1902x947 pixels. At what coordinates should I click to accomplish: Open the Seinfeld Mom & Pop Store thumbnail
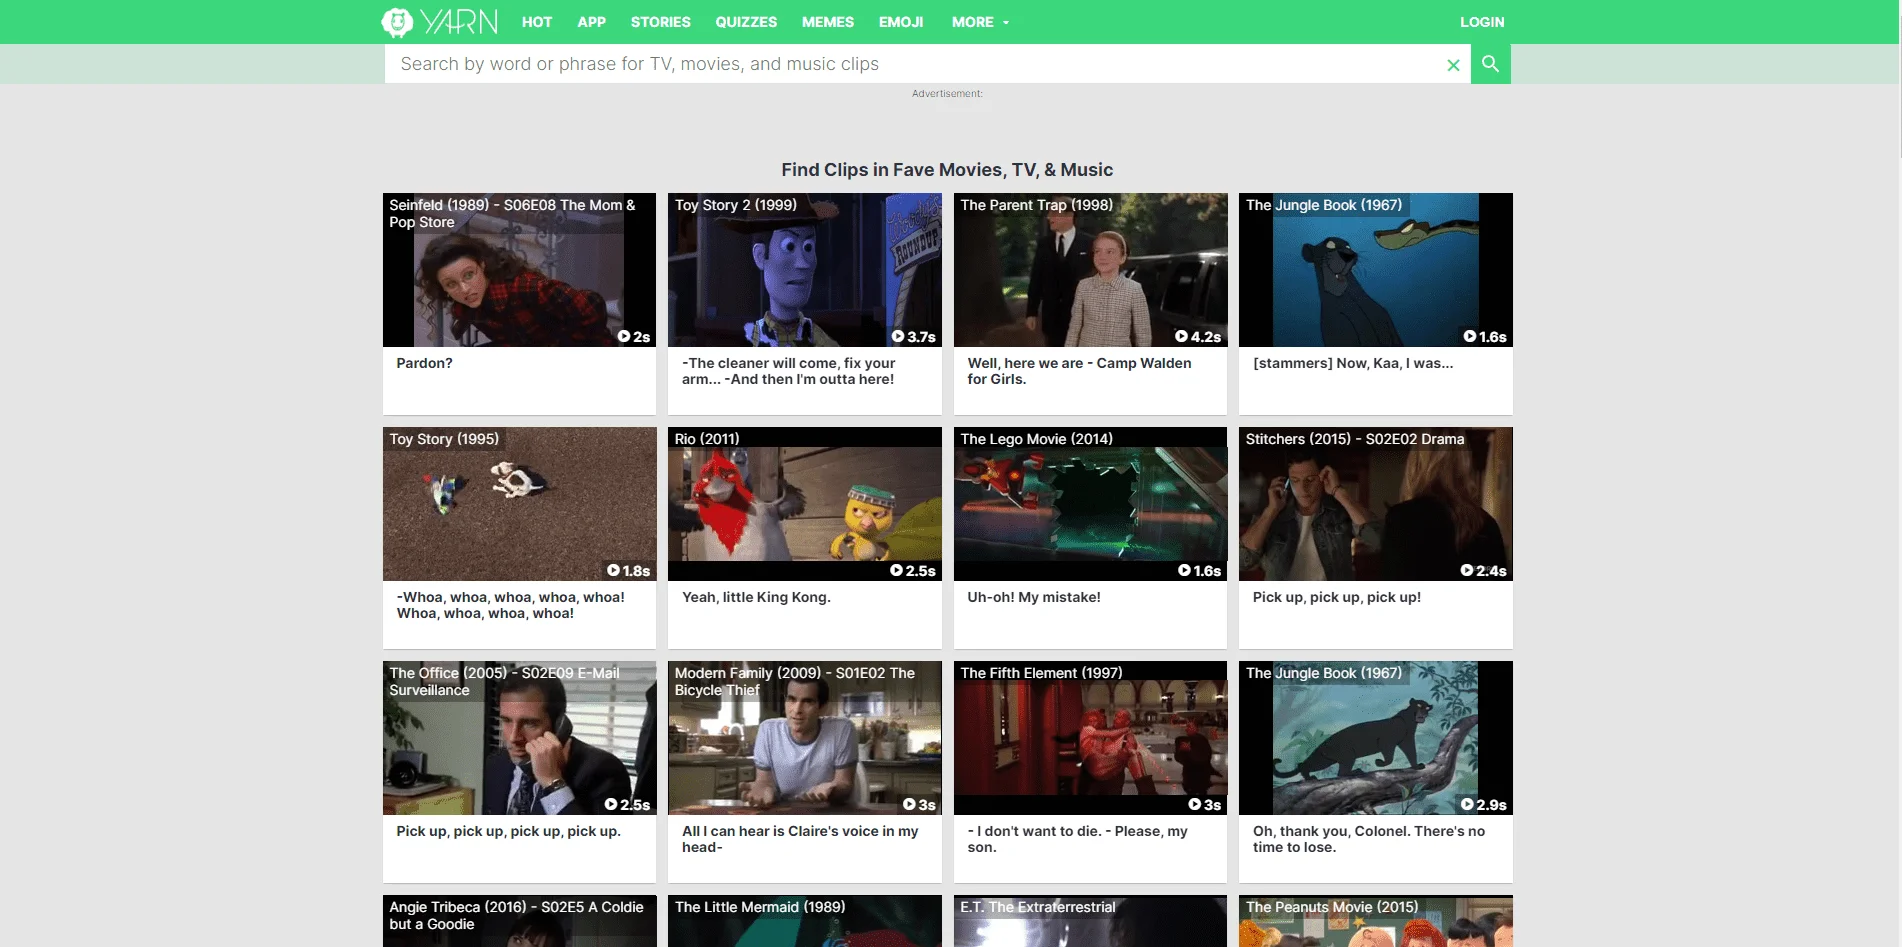519,270
